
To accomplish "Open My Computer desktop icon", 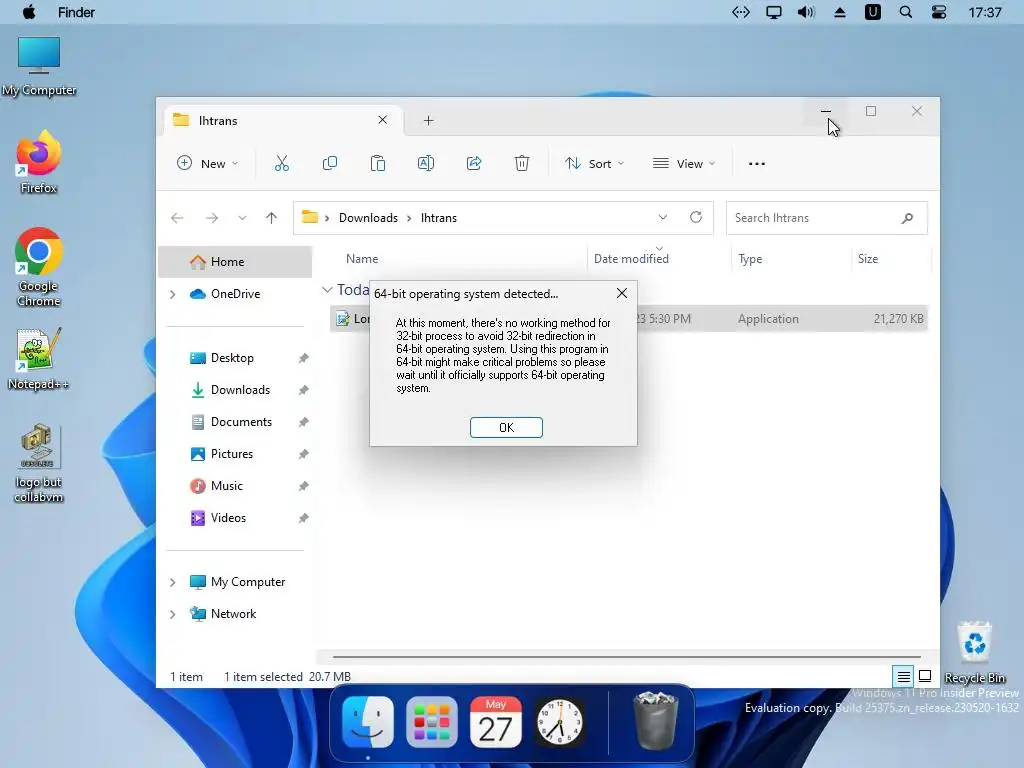I will pos(39,67).
